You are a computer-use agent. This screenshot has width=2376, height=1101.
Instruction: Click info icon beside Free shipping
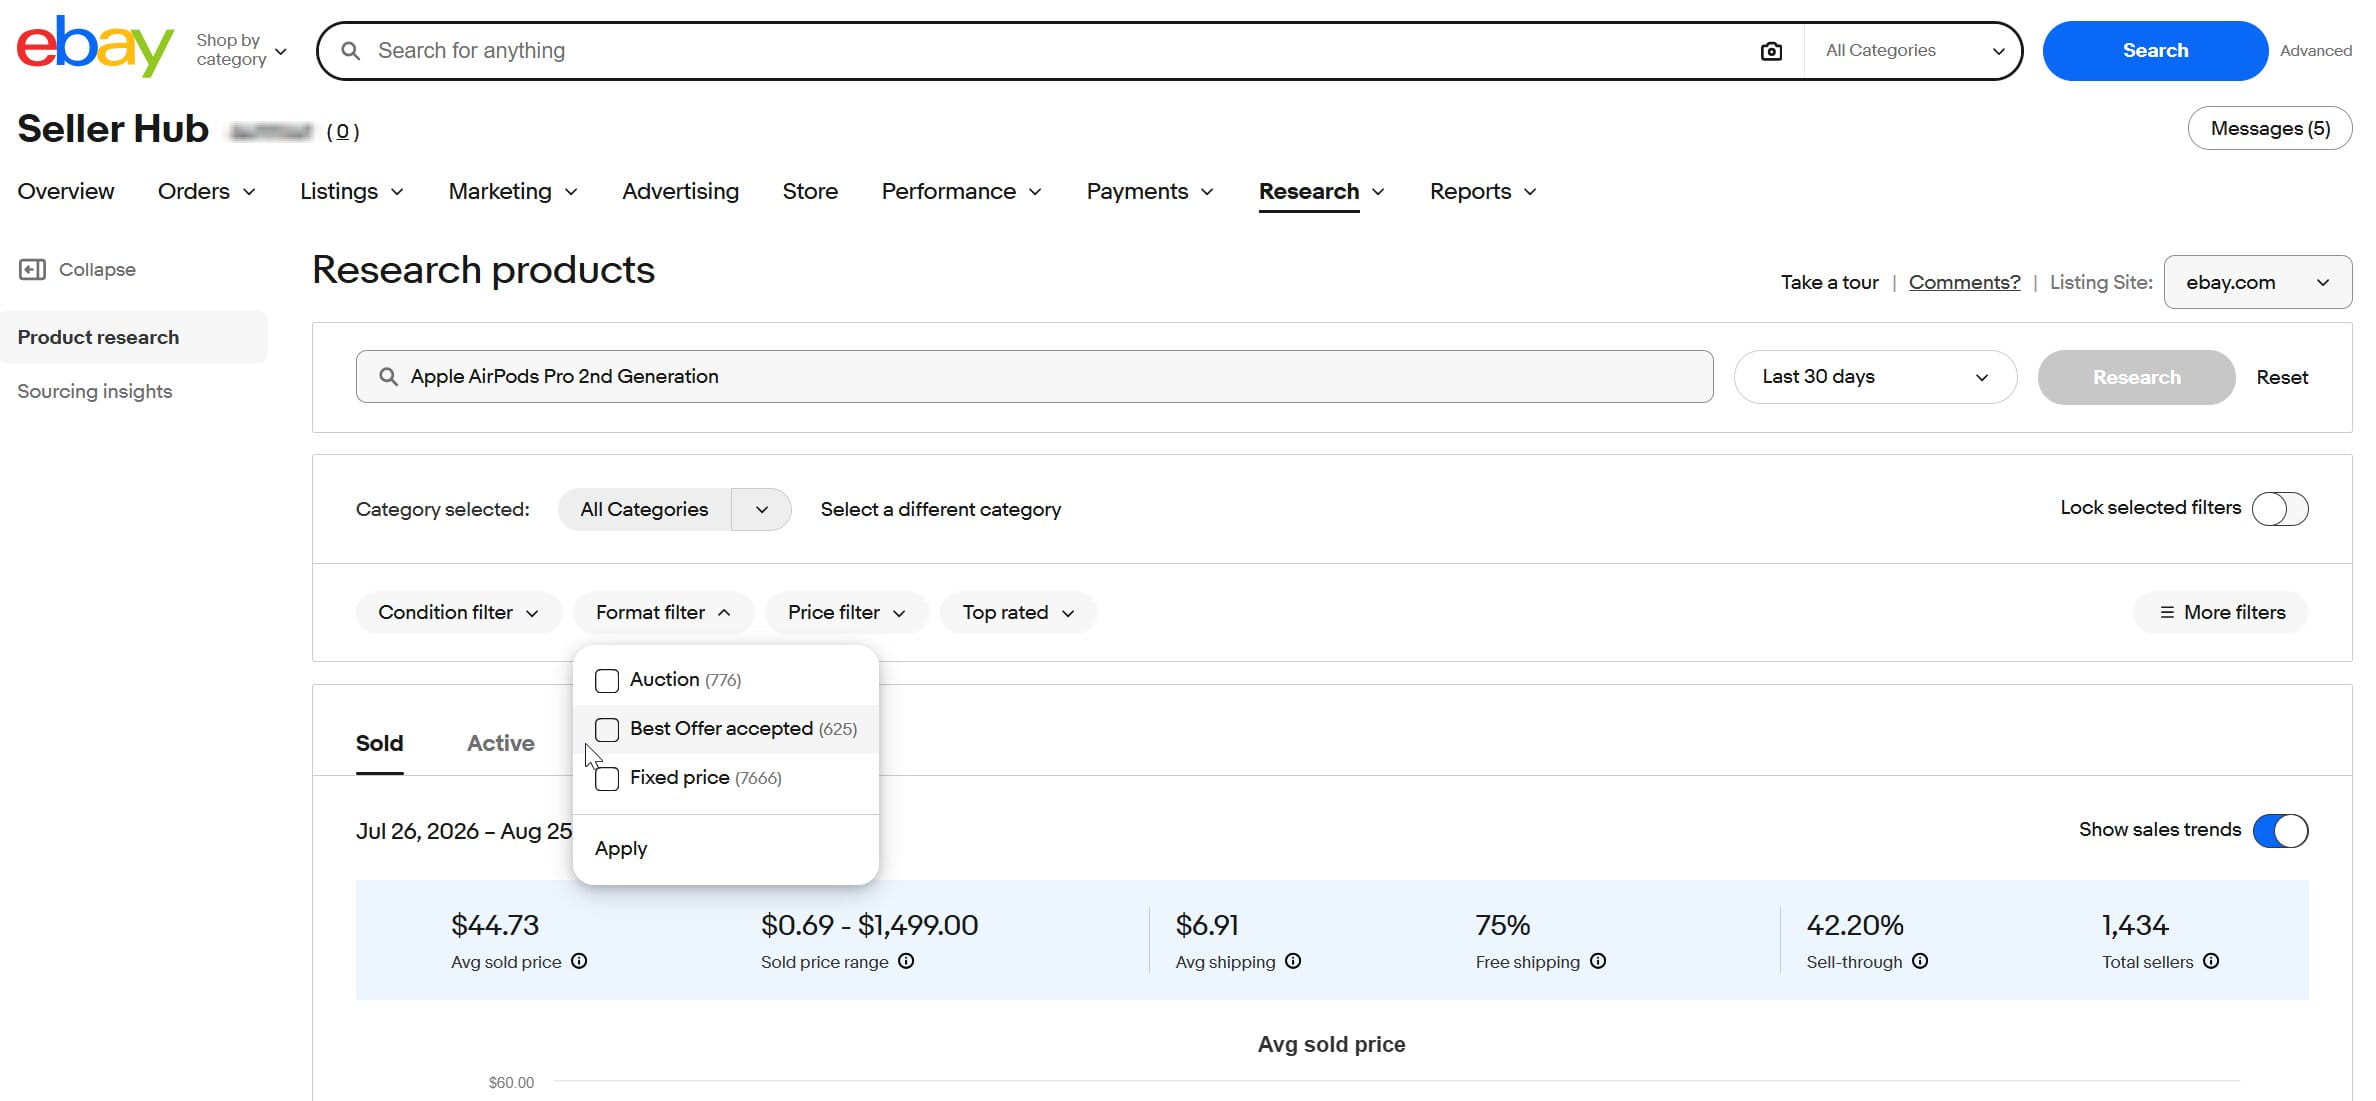point(1598,961)
